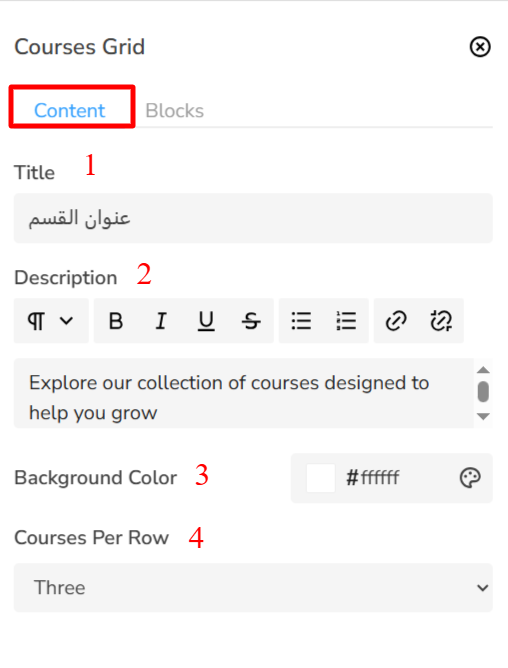Insert a numbered list
The height and width of the screenshot is (668, 508).
346,321
